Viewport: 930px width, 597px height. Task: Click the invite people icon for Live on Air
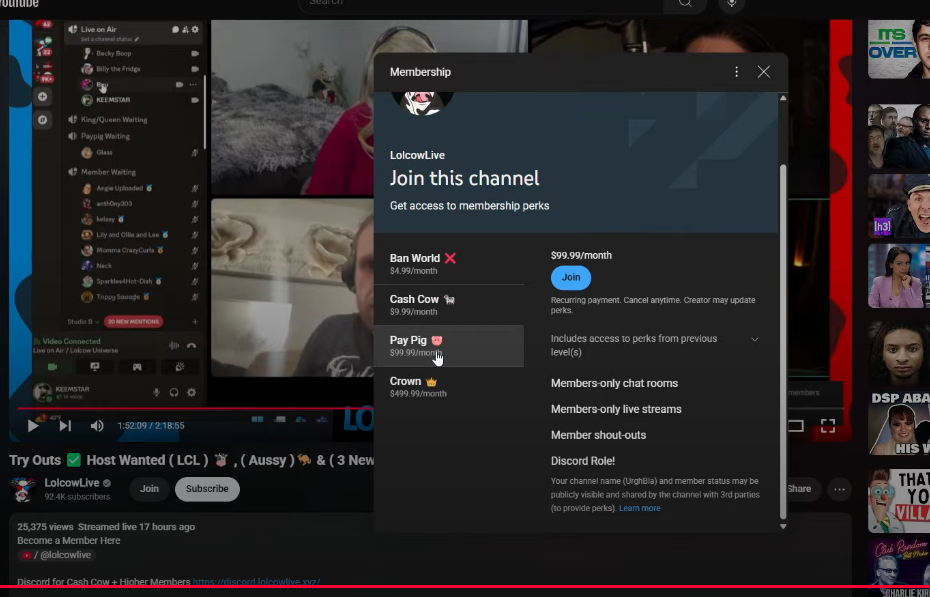point(185,29)
